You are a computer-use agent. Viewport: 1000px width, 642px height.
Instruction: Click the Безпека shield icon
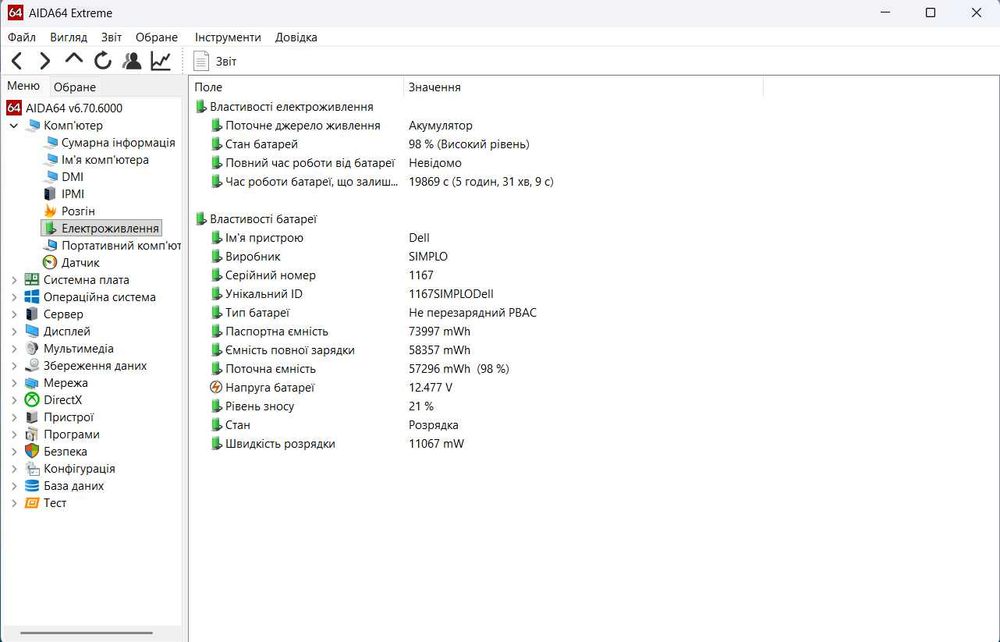pyautogui.click(x=32, y=451)
